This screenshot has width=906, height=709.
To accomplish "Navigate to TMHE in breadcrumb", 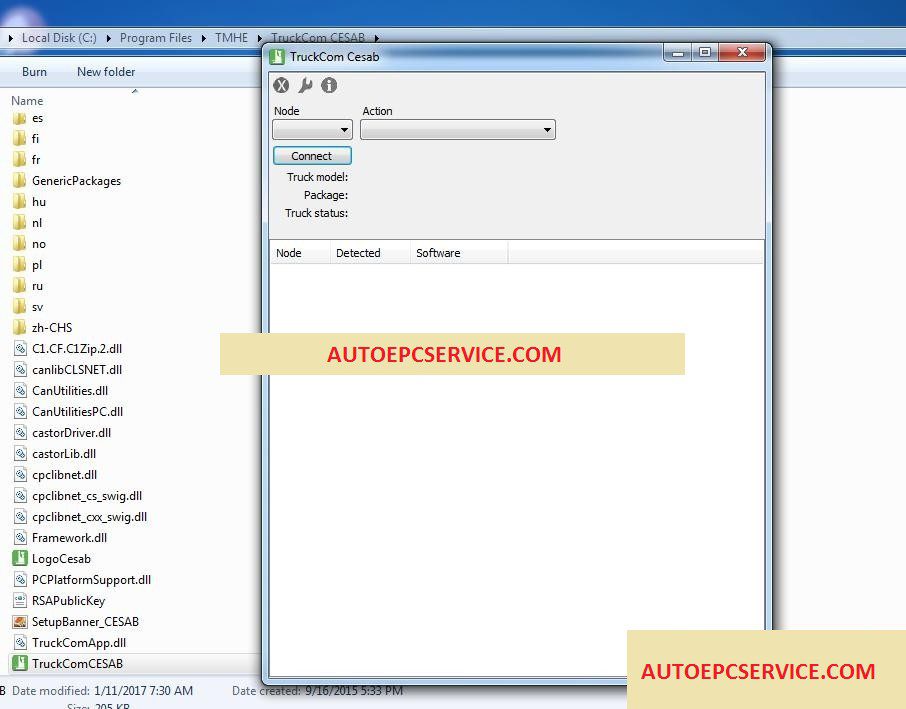I will tap(232, 38).
